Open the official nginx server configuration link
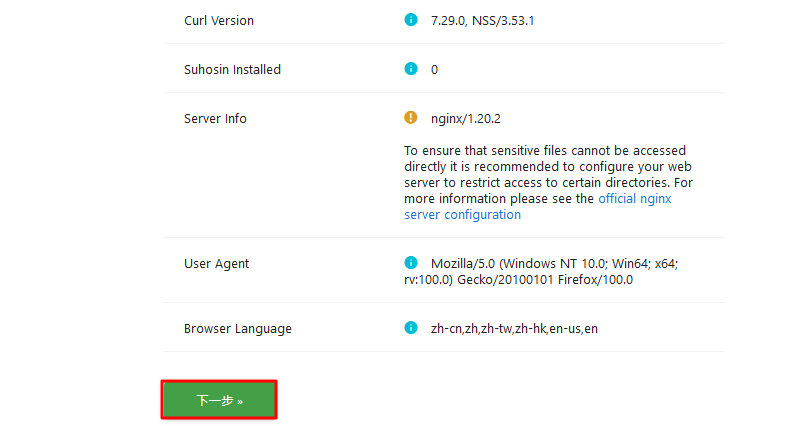 [x=634, y=199]
